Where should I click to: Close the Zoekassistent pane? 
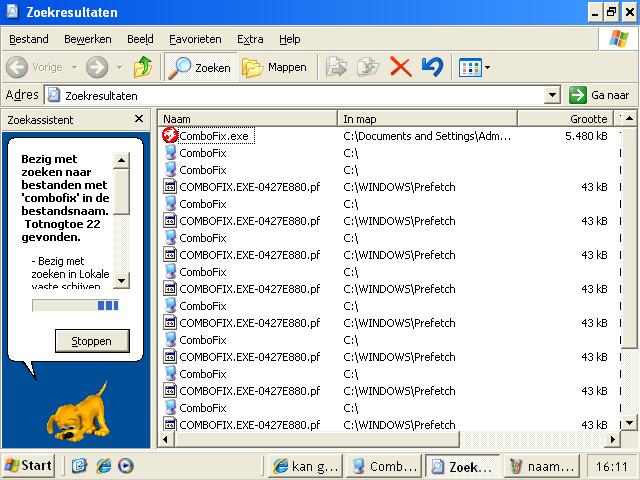tap(139, 119)
